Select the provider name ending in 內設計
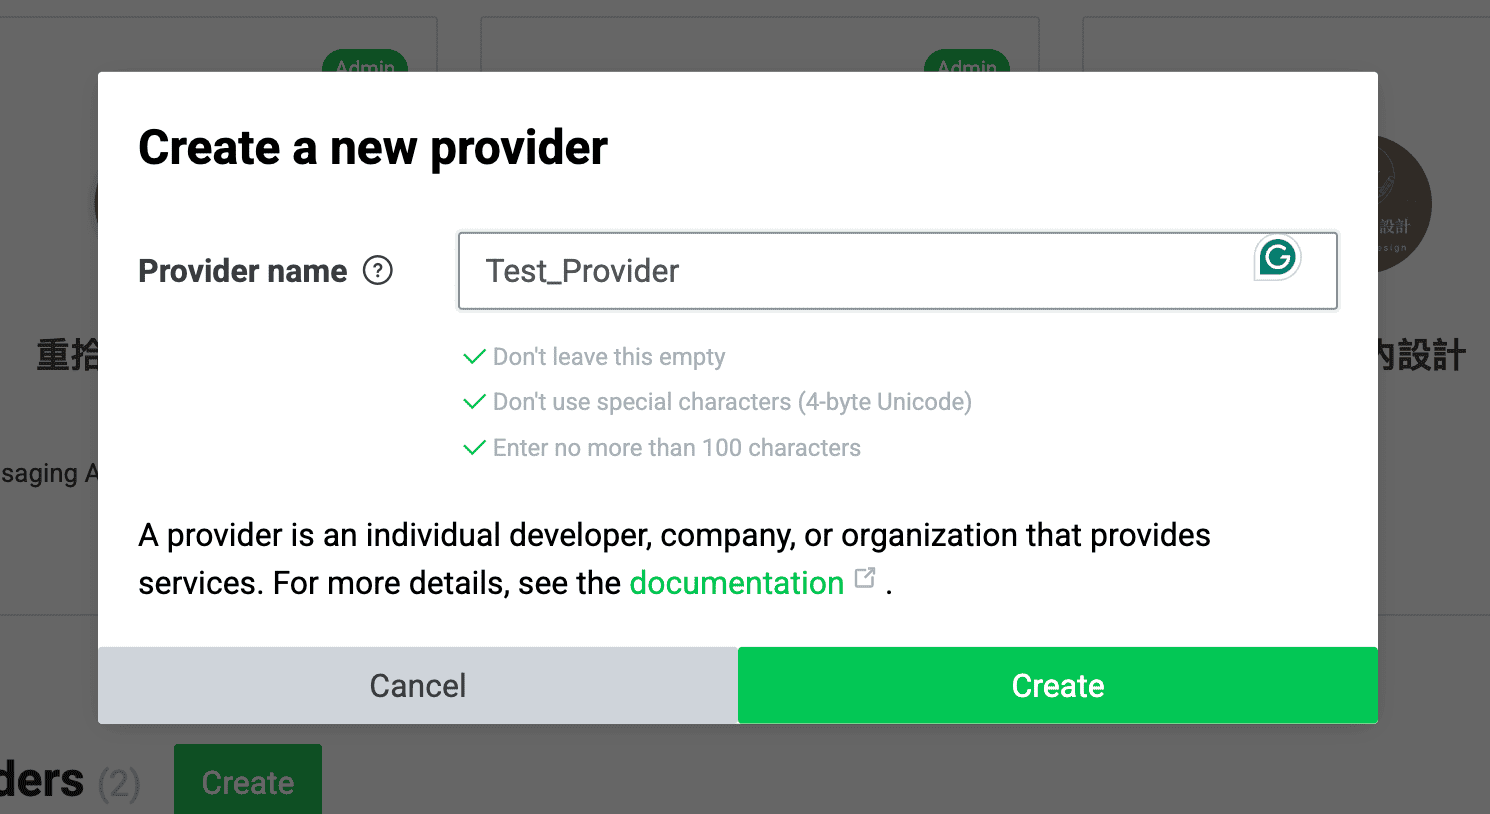This screenshot has height=814, width=1490. tap(1421, 356)
